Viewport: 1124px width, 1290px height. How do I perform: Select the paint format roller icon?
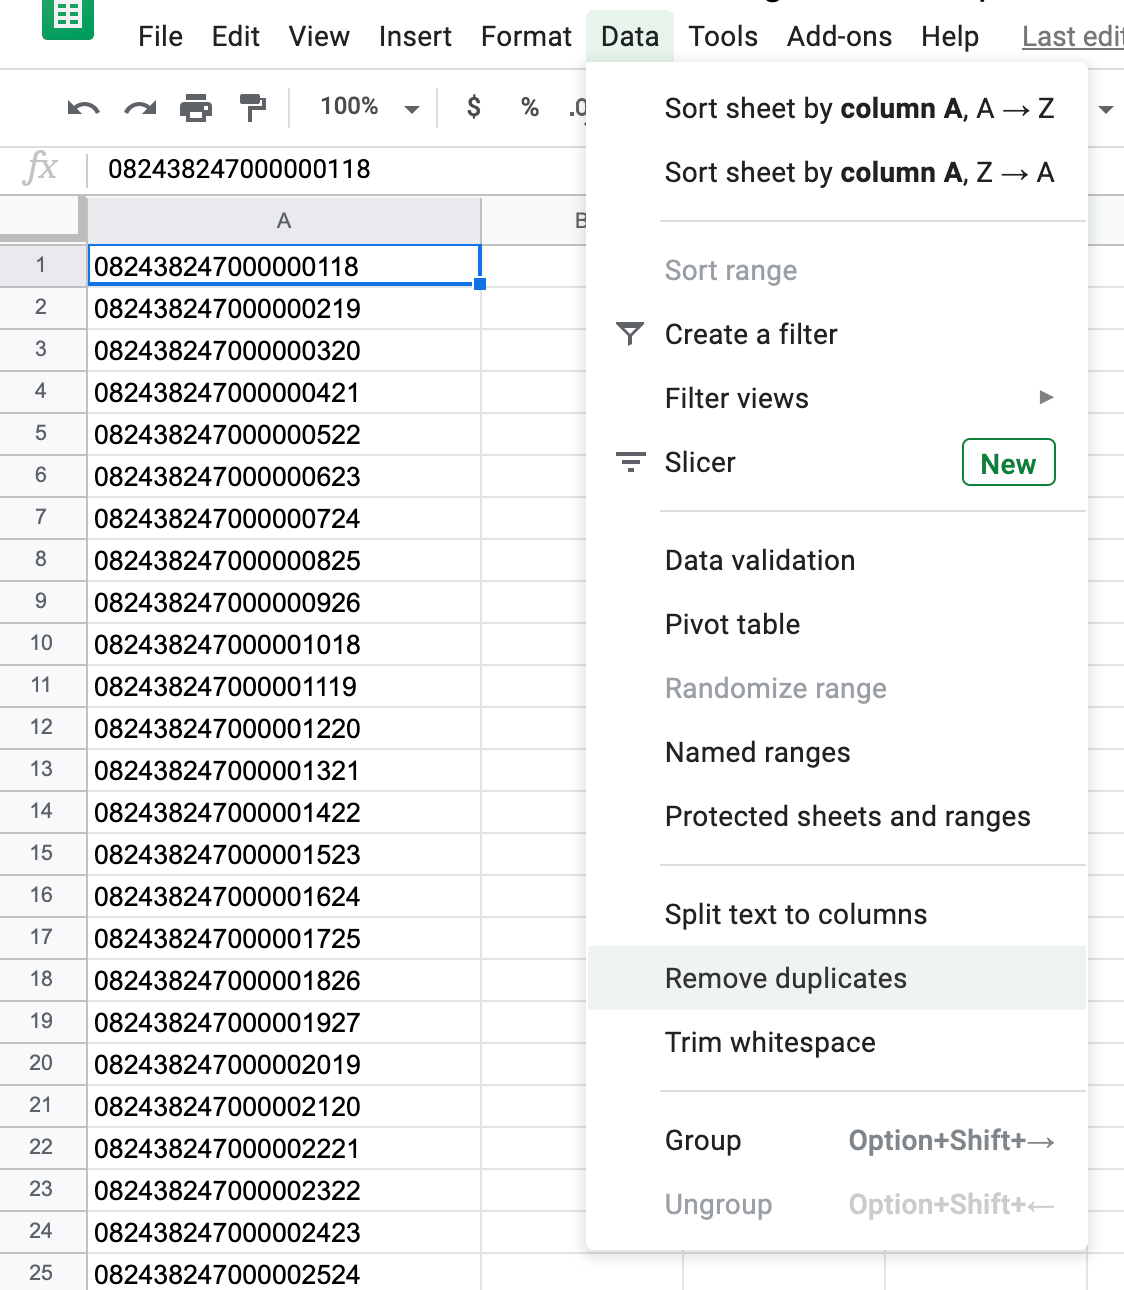pyautogui.click(x=253, y=107)
